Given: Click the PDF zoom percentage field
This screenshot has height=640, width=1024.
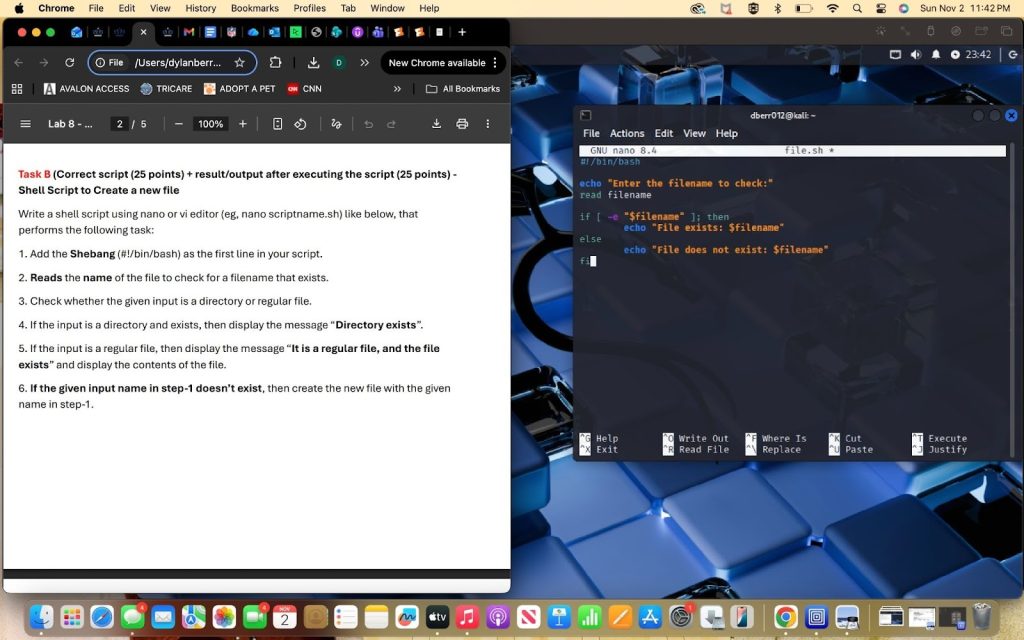Looking at the screenshot, I should pyautogui.click(x=210, y=124).
